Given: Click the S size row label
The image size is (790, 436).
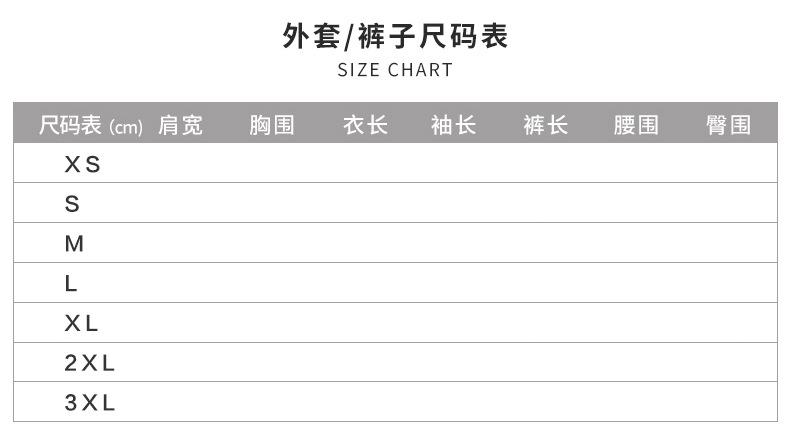Looking at the screenshot, I should coord(72,204).
